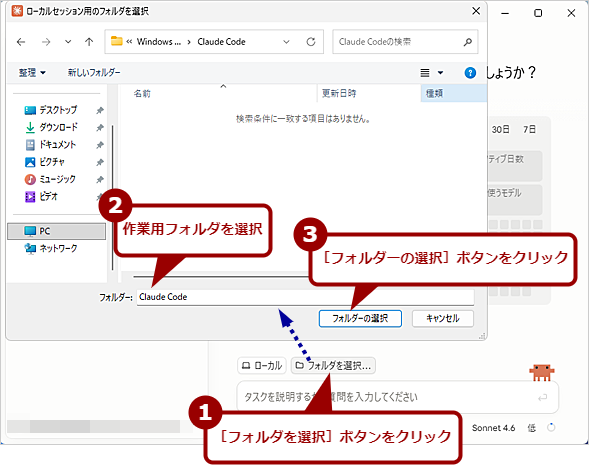Click the orange Claude mascot icon
Image resolution: width=589 pixels, height=465 pixels.
[x=542, y=372]
